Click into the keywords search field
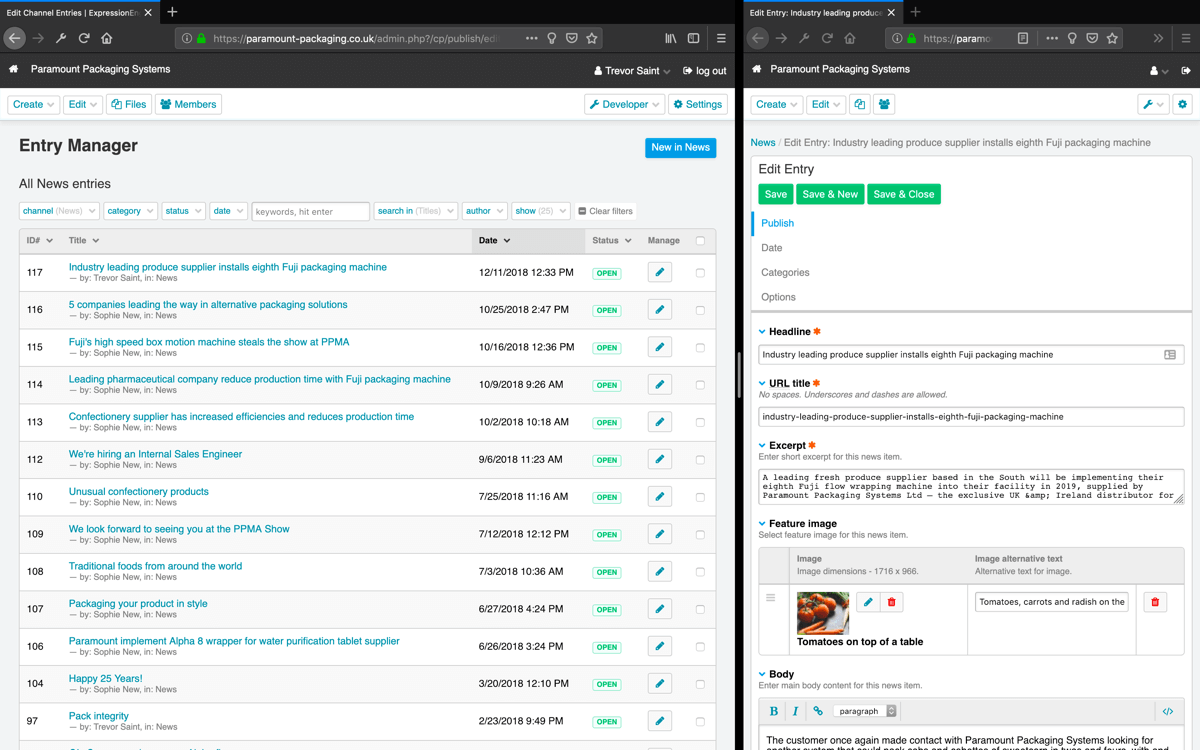Viewport: 1200px width, 750px height. click(x=311, y=211)
